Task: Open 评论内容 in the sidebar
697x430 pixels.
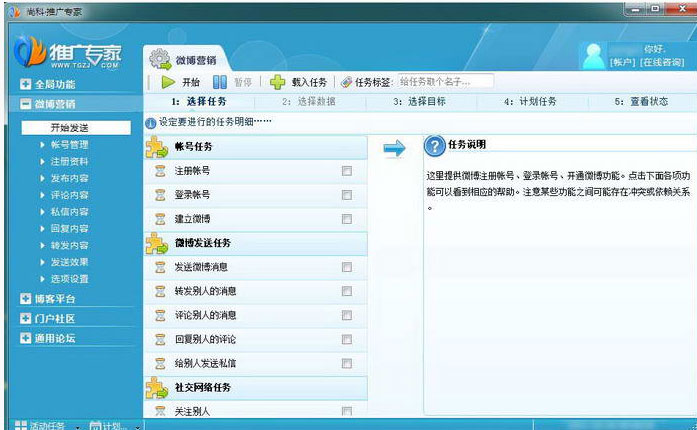Action: (x=69, y=195)
